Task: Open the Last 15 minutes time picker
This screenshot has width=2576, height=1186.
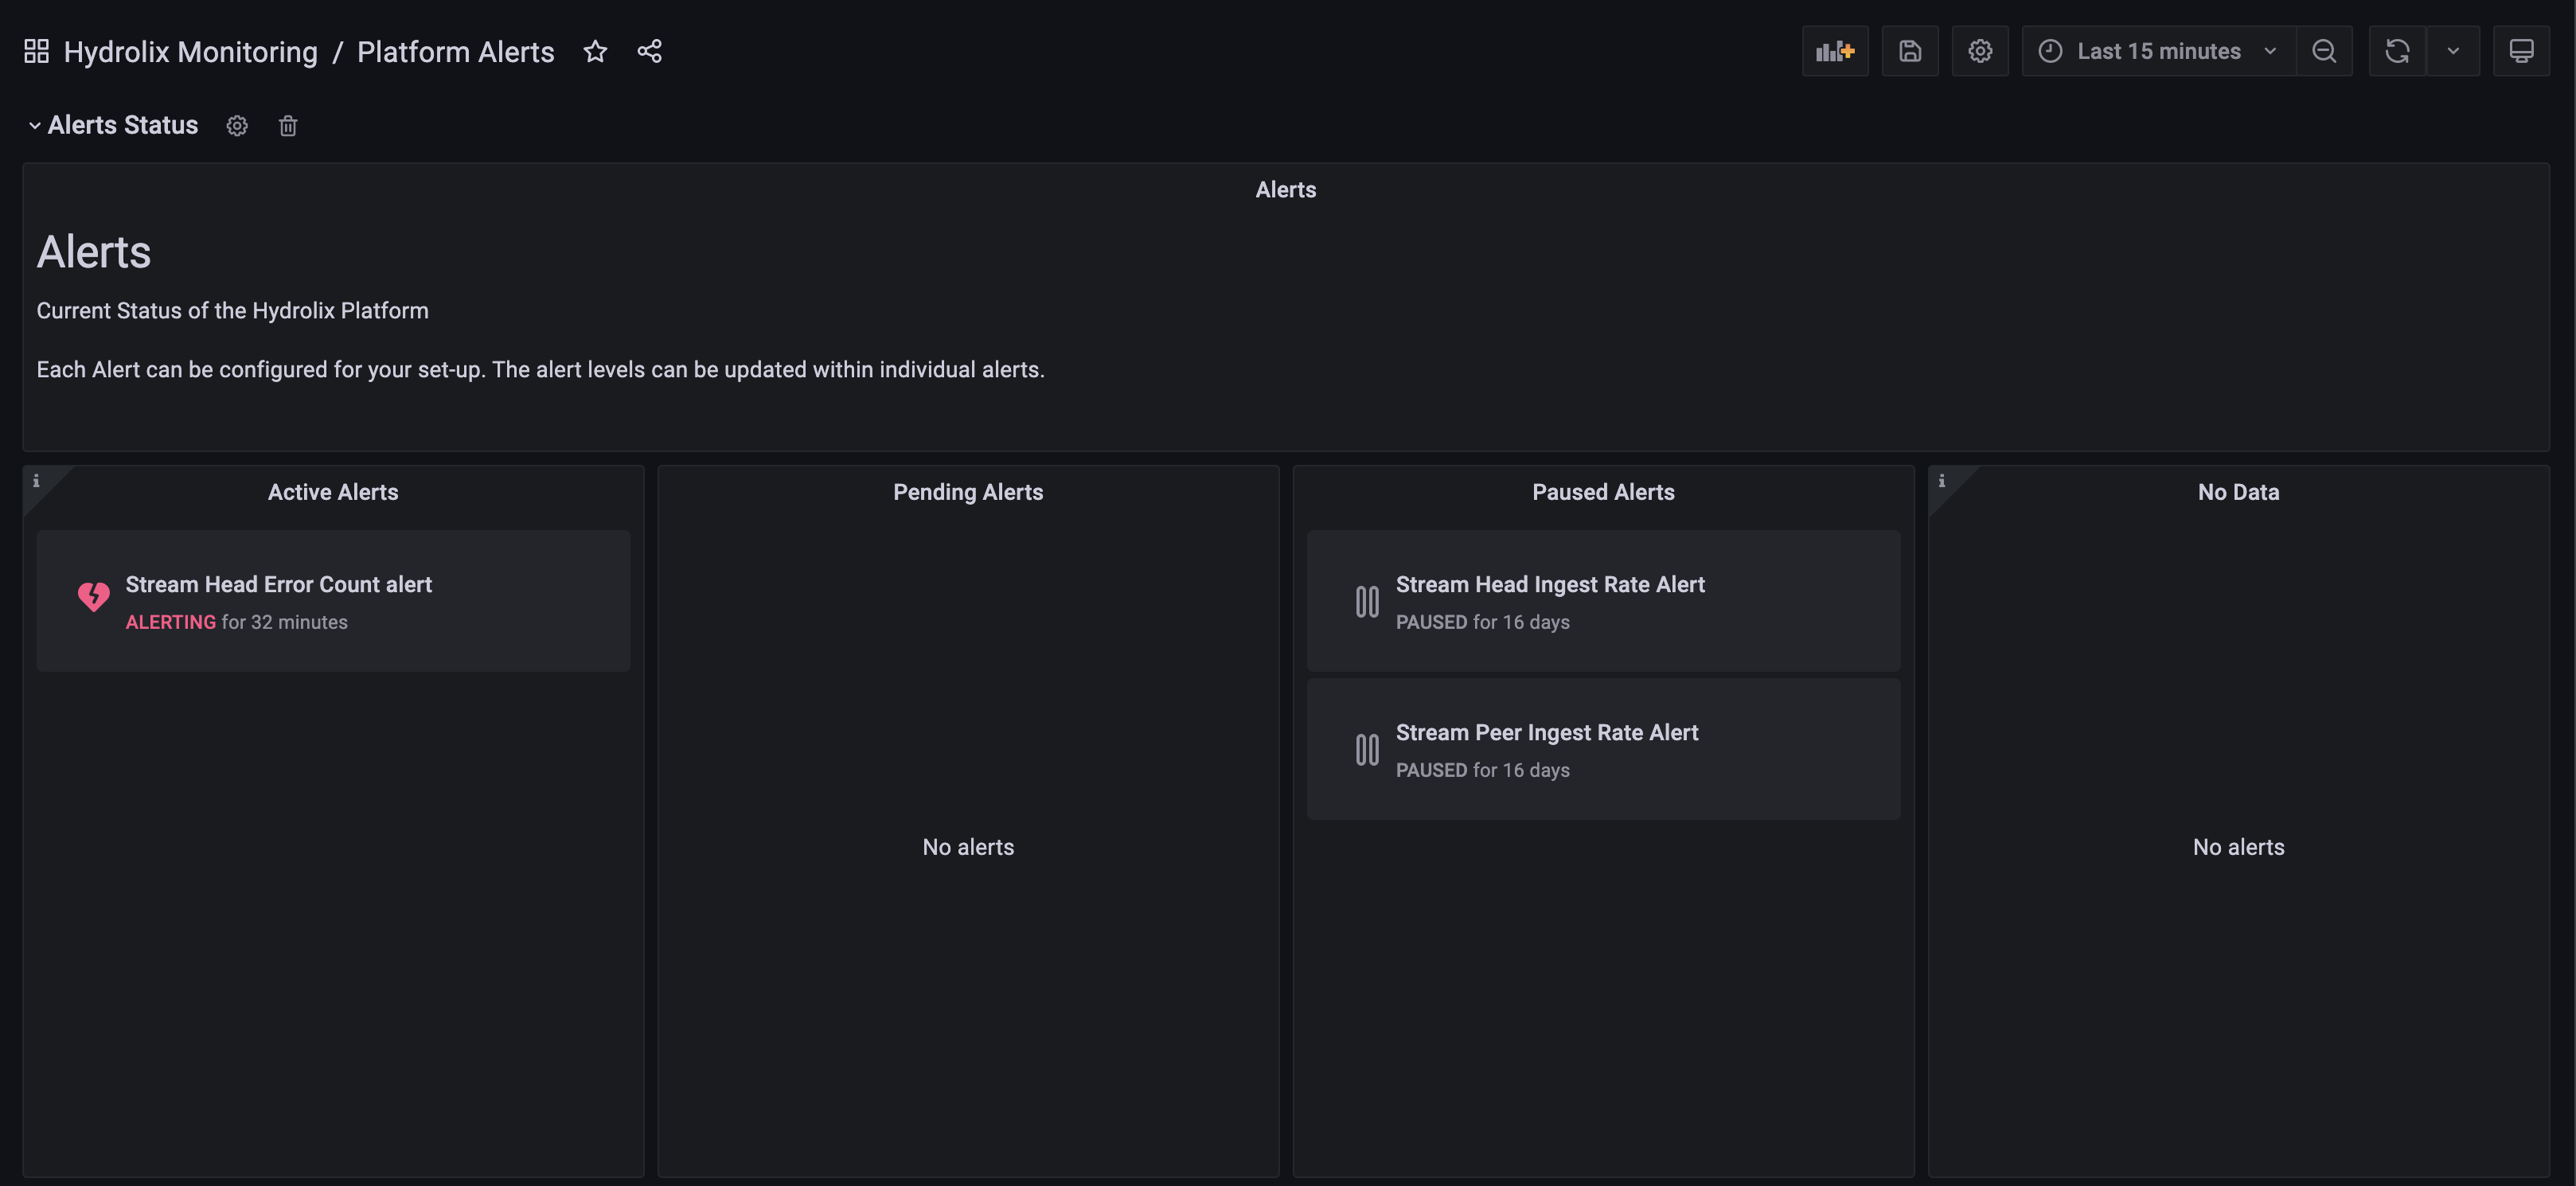Action: (x=2157, y=51)
